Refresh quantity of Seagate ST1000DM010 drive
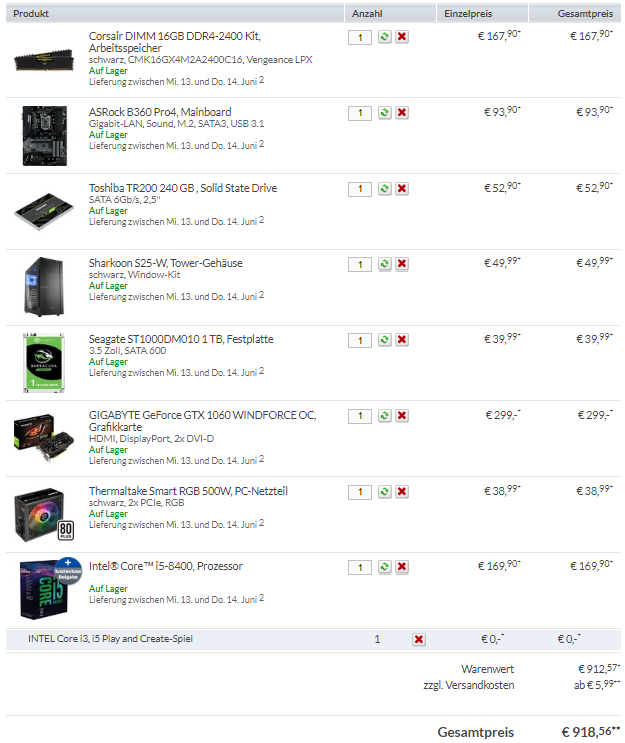This screenshot has width=625, height=743. coord(384,340)
